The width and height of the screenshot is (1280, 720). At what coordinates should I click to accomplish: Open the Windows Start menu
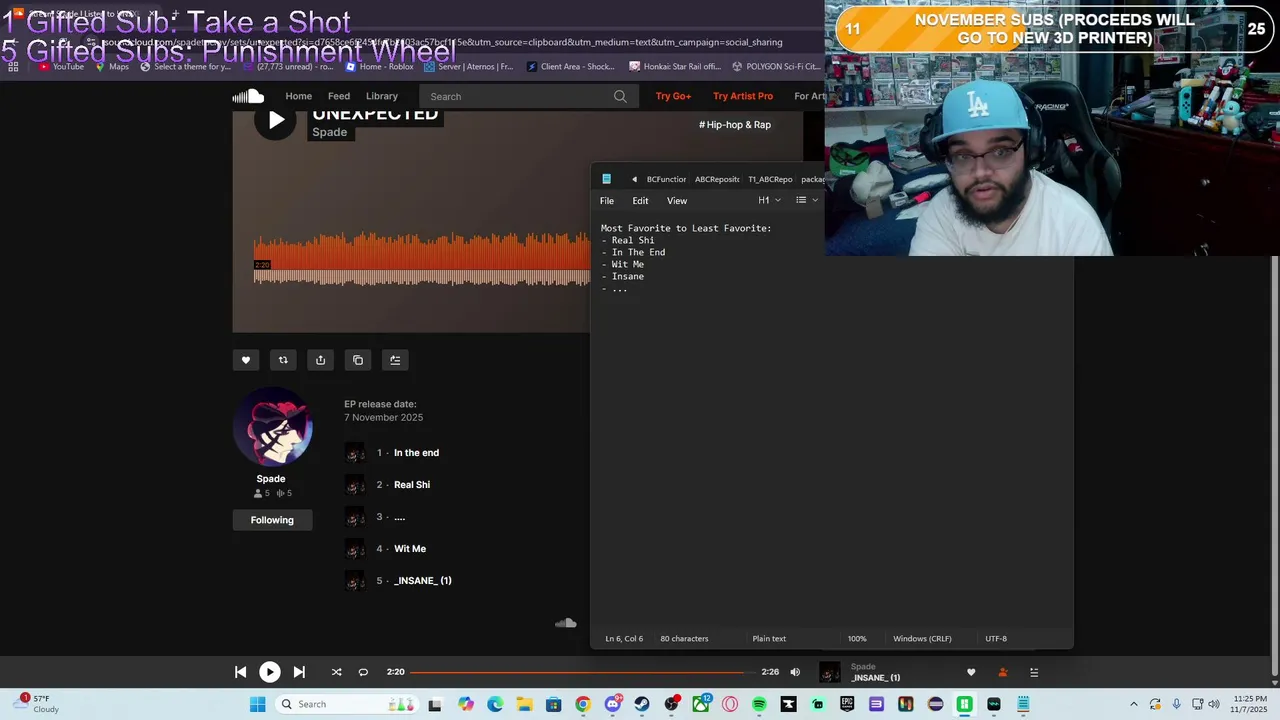click(257, 704)
